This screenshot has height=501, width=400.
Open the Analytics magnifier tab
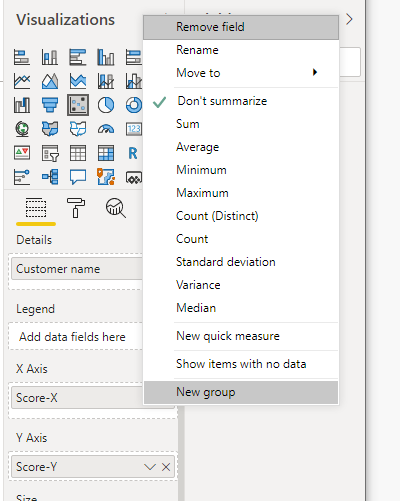pyautogui.click(x=116, y=208)
